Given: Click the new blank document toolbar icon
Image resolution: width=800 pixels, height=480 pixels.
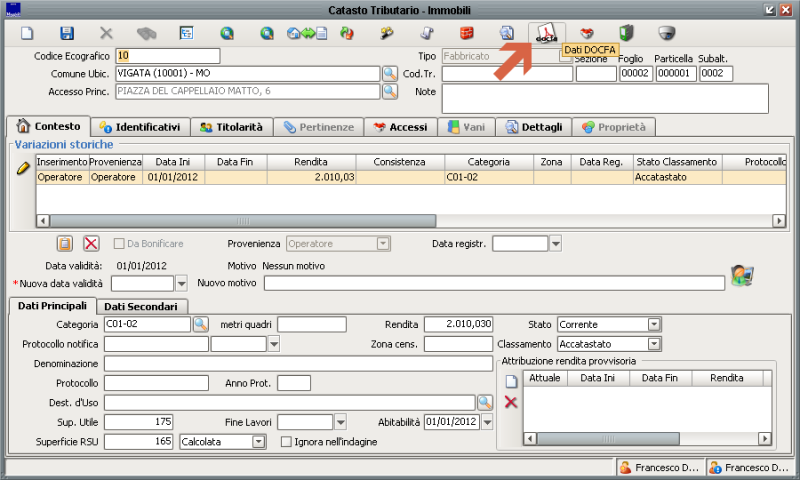Looking at the screenshot, I should point(28,33).
